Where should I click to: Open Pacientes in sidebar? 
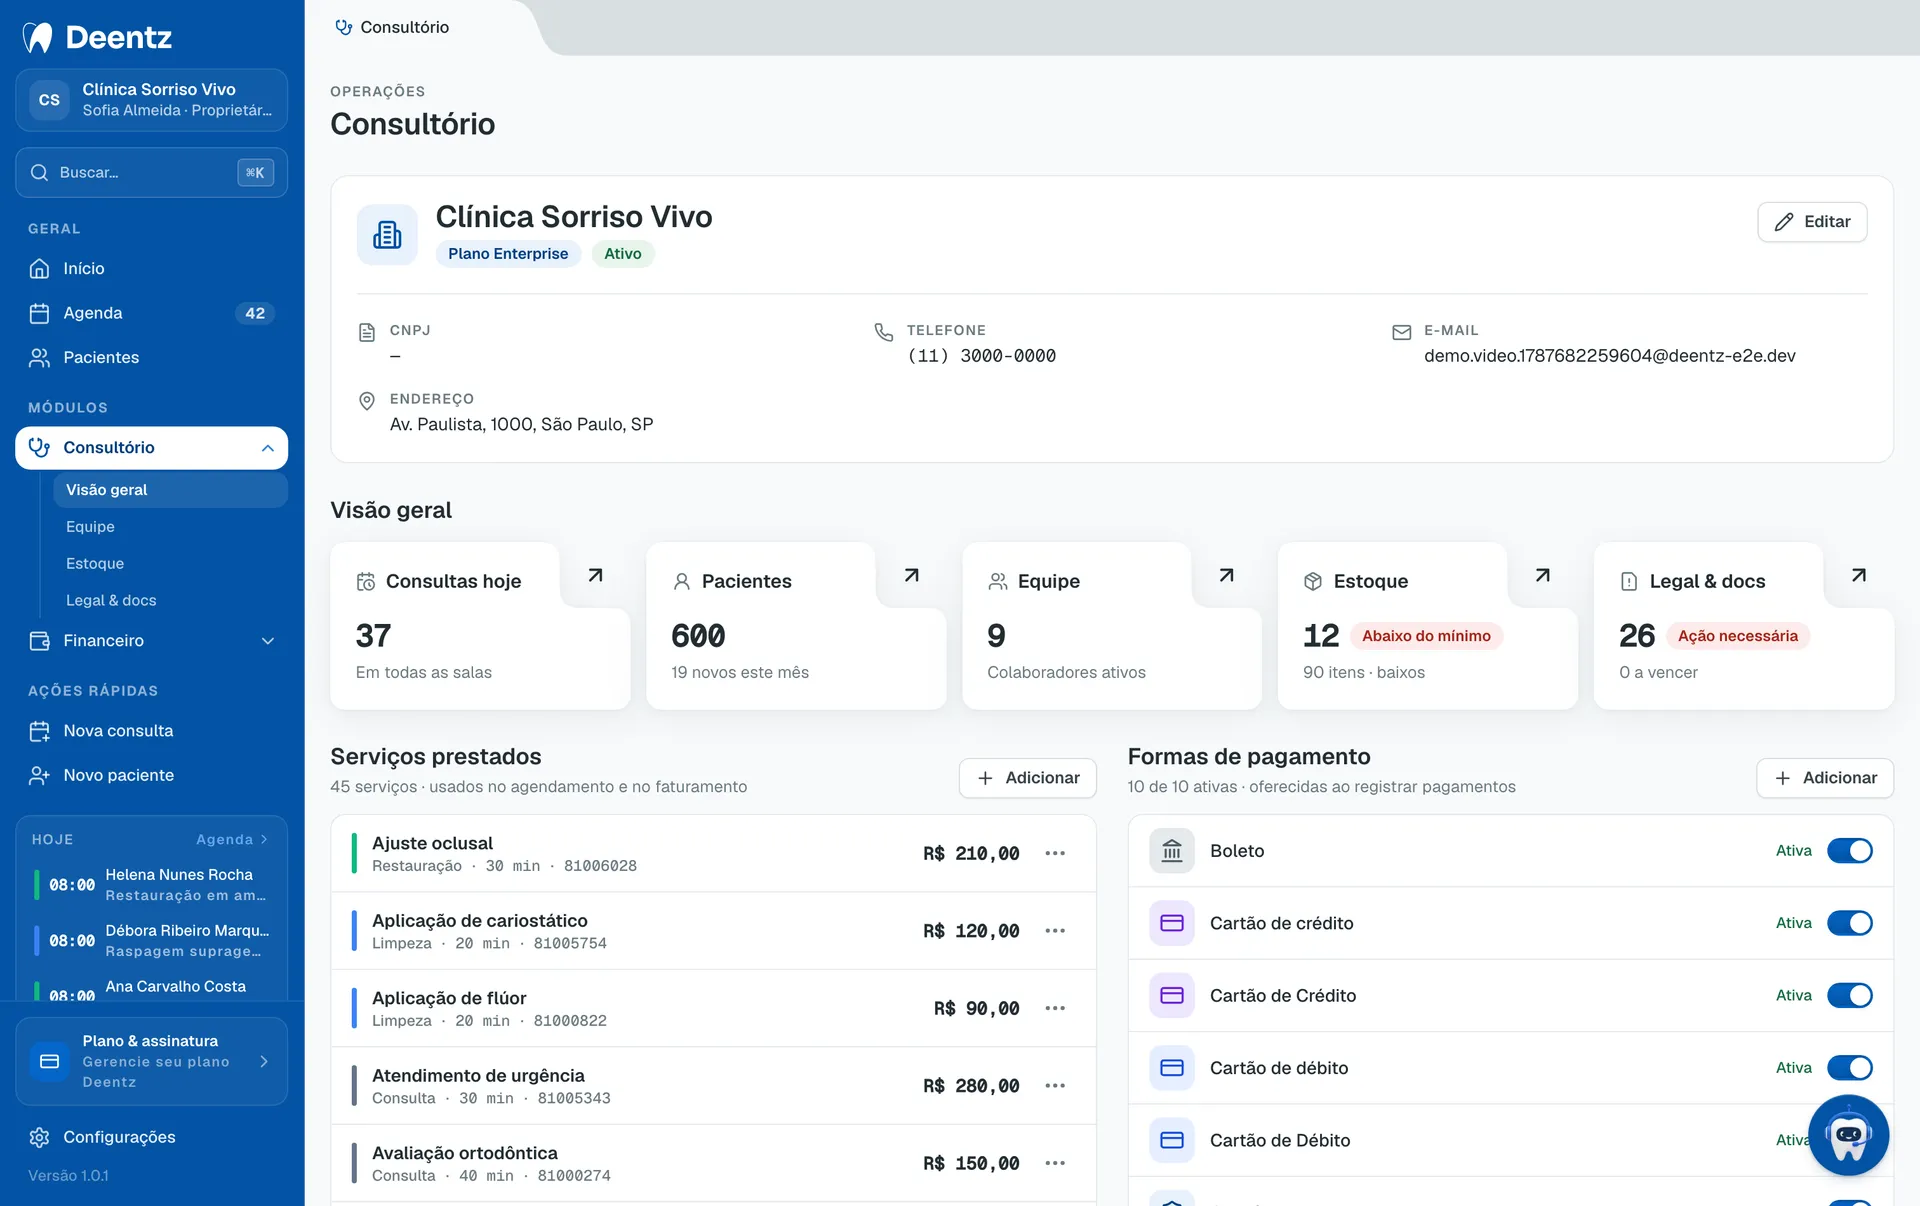pyautogui.click(x=152, y=358)
